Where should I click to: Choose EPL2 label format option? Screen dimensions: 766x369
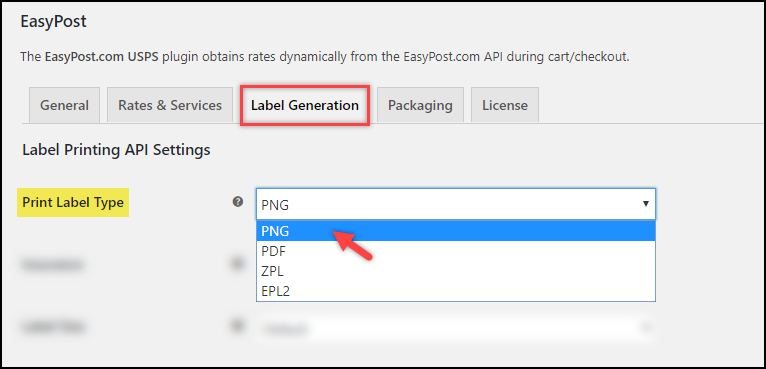pyautogui.click(x=456, y=291)
